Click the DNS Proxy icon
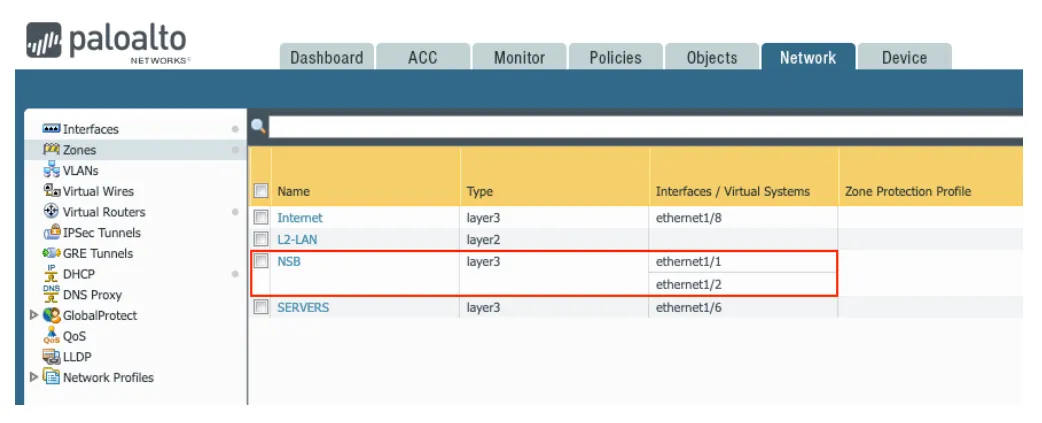The width and height of the screenshot is (1042, 423). (x=51, y=294)
